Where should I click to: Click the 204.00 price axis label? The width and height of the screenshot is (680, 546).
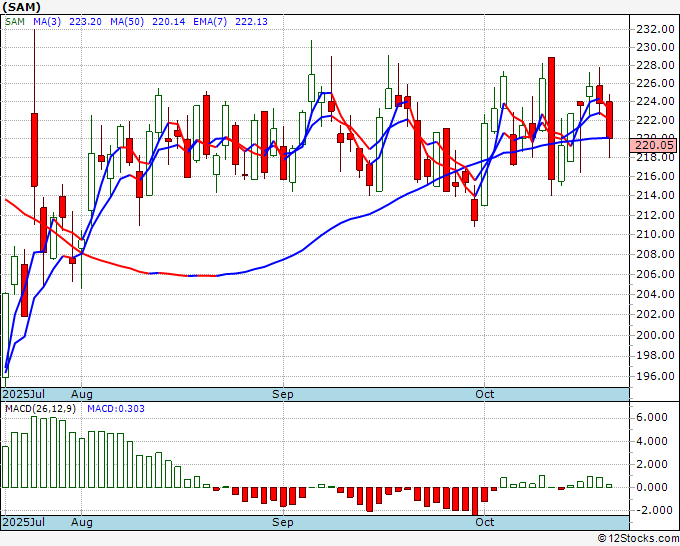(655, 294)
